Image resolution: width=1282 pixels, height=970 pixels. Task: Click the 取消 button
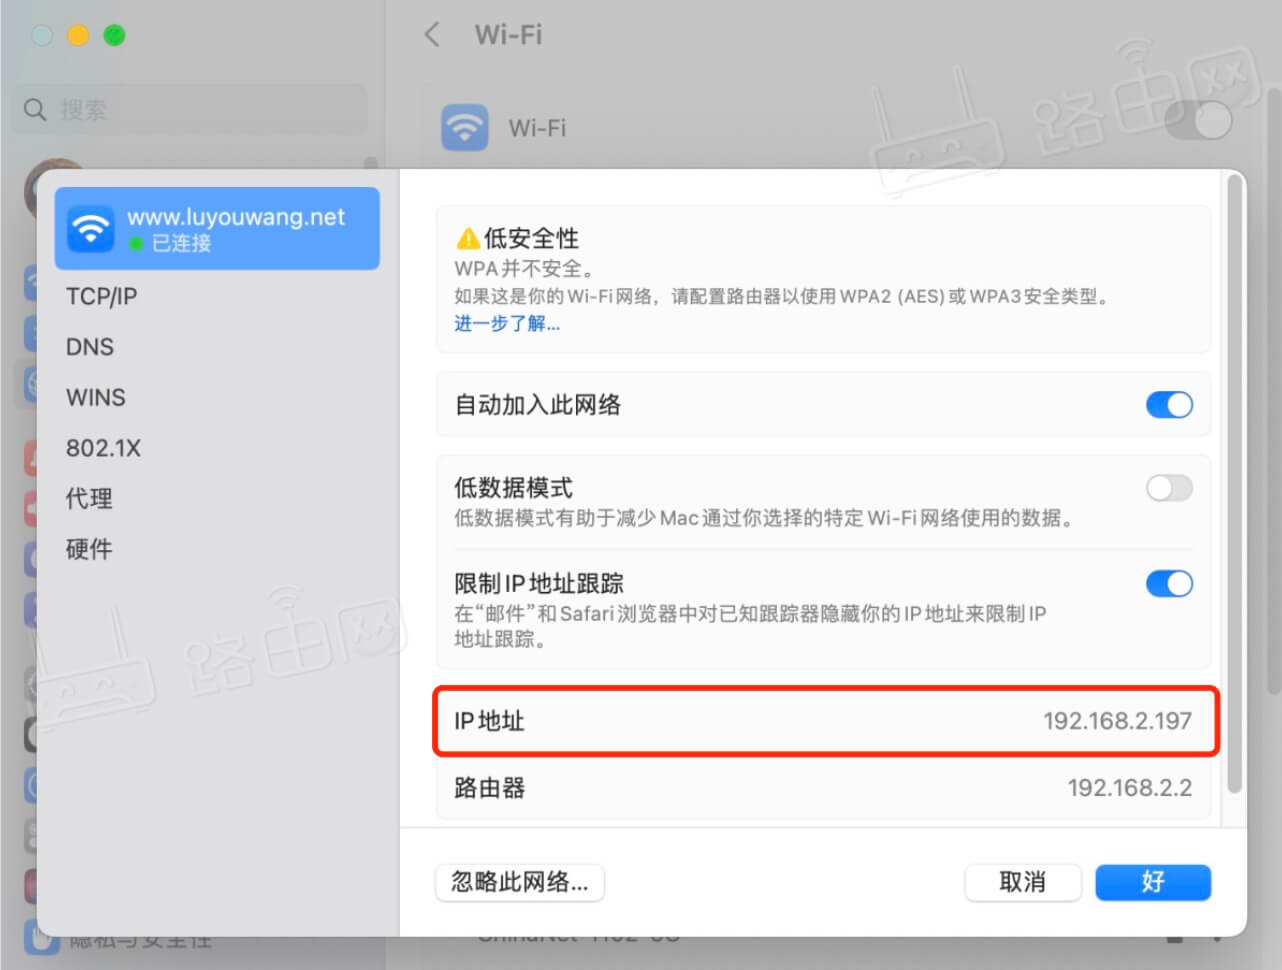[x=1023, y=883]
